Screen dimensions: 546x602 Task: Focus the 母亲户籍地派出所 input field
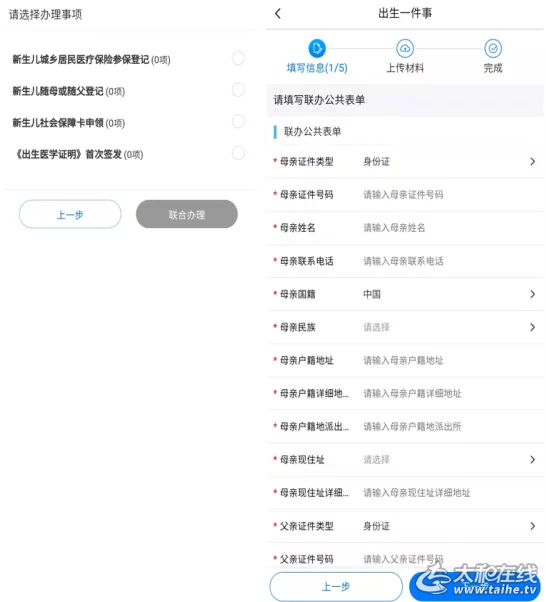pyautogui.click(x=412, y=426)
